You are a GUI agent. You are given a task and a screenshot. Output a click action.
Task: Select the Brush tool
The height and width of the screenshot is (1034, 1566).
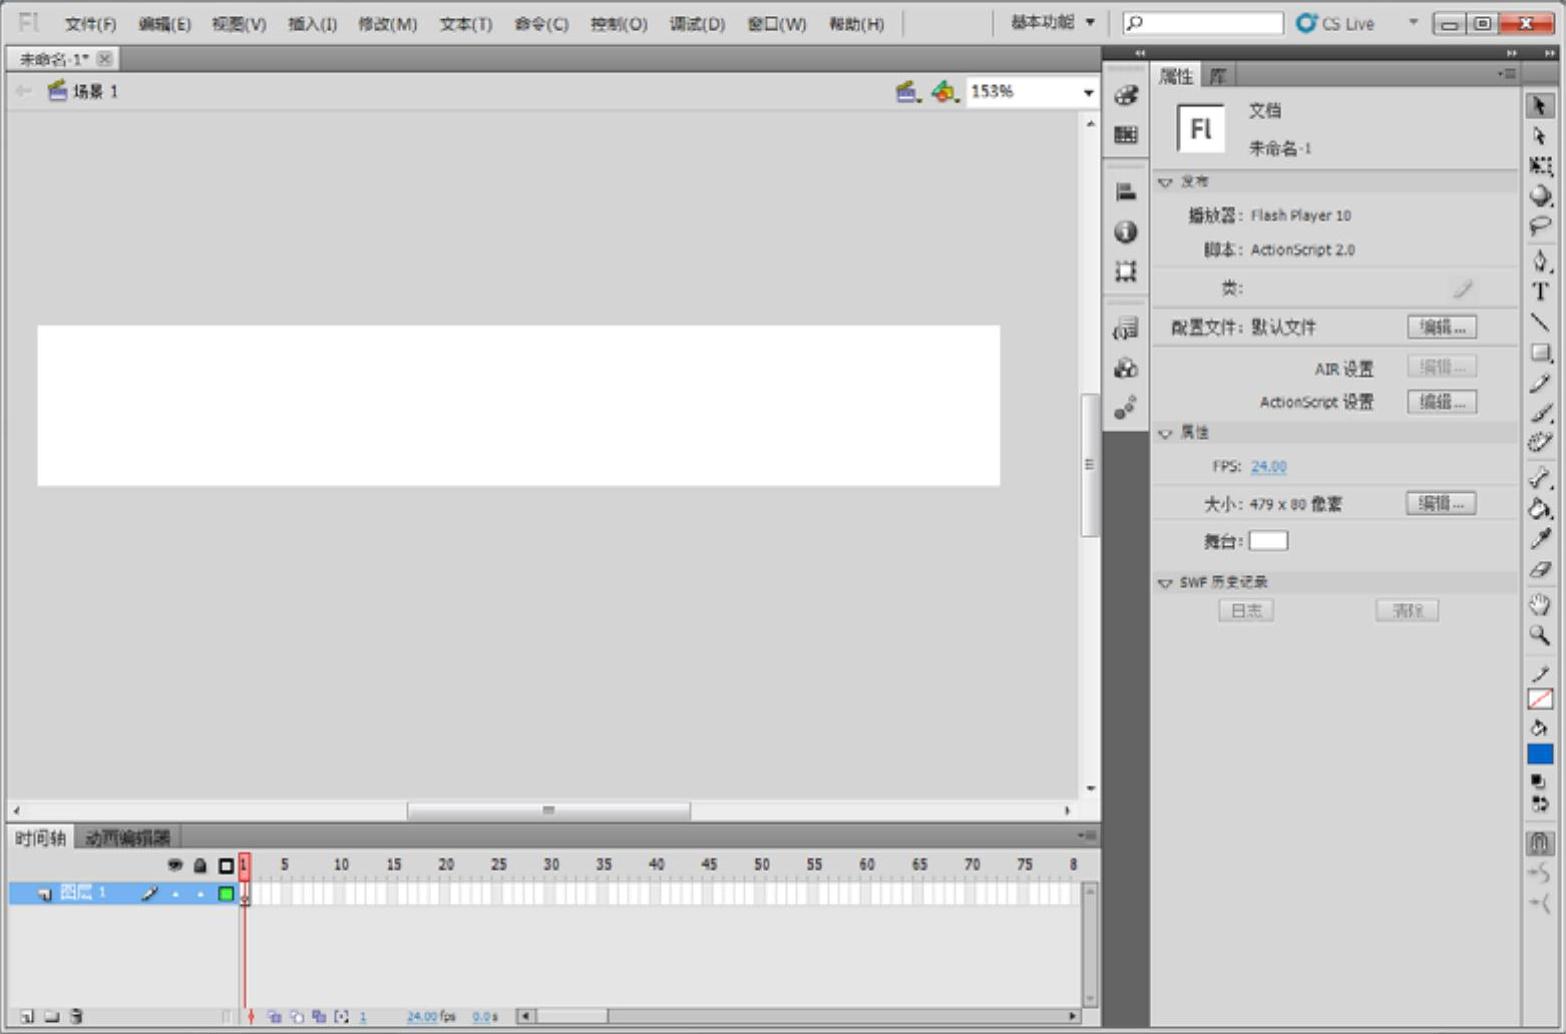click(x=1540, y=413)
